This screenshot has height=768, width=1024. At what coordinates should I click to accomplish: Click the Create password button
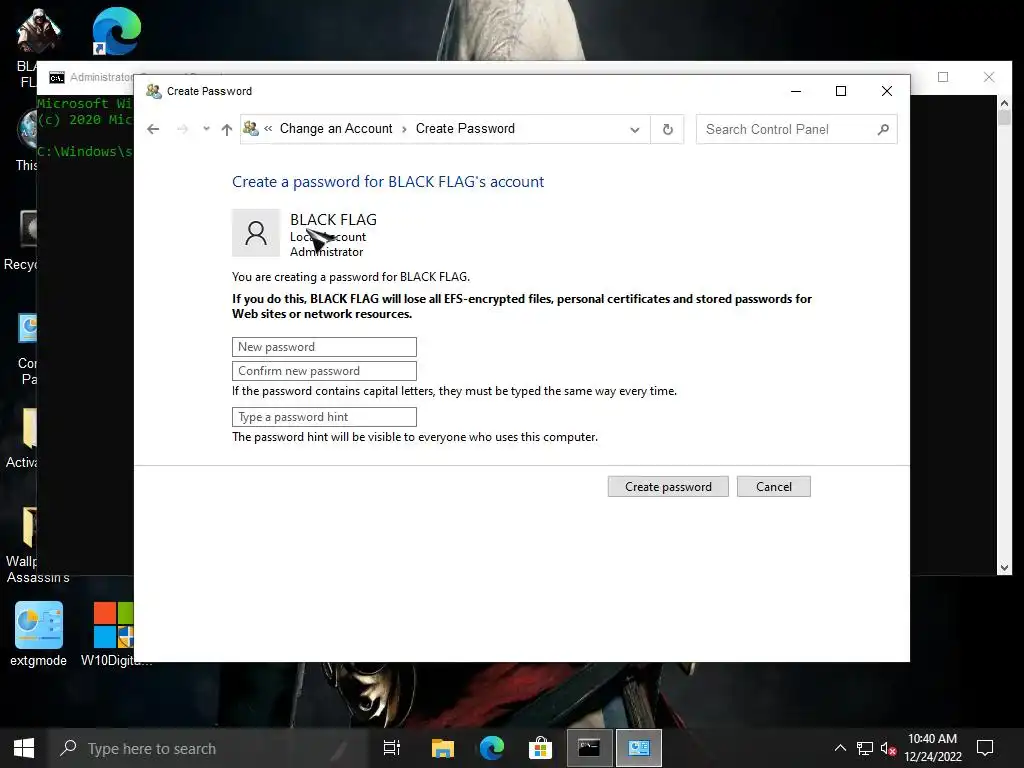pyautogui.click(x=668, y=487)
